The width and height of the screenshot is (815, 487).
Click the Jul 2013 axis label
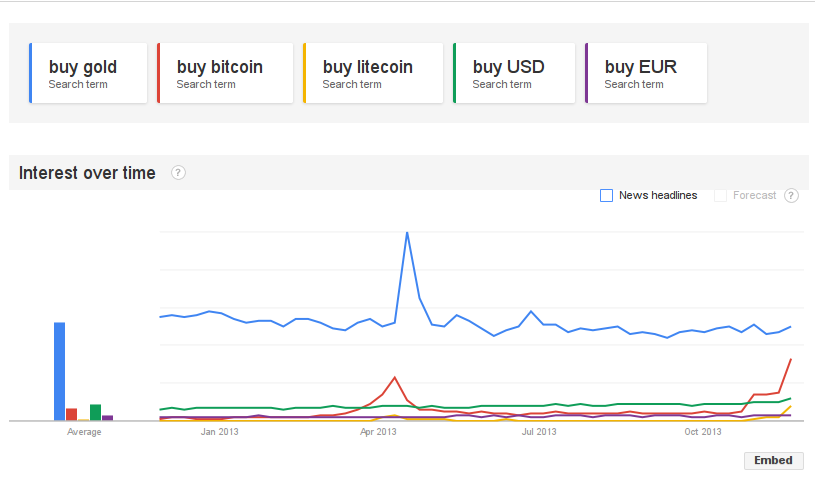(539, 432)
